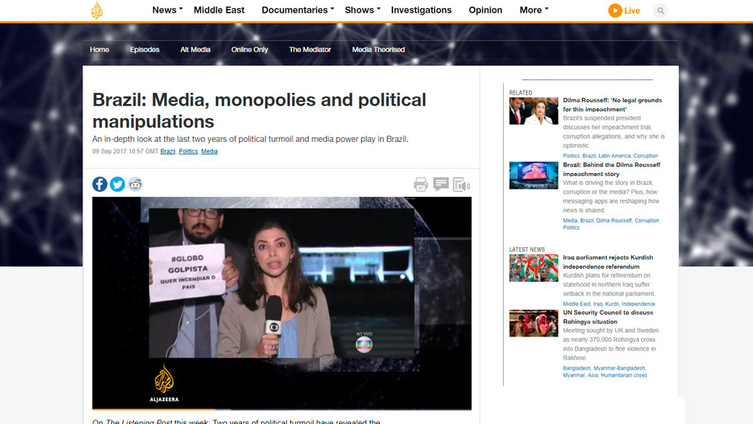
Task: Click the Live text link
Action: tap(632, 11)
